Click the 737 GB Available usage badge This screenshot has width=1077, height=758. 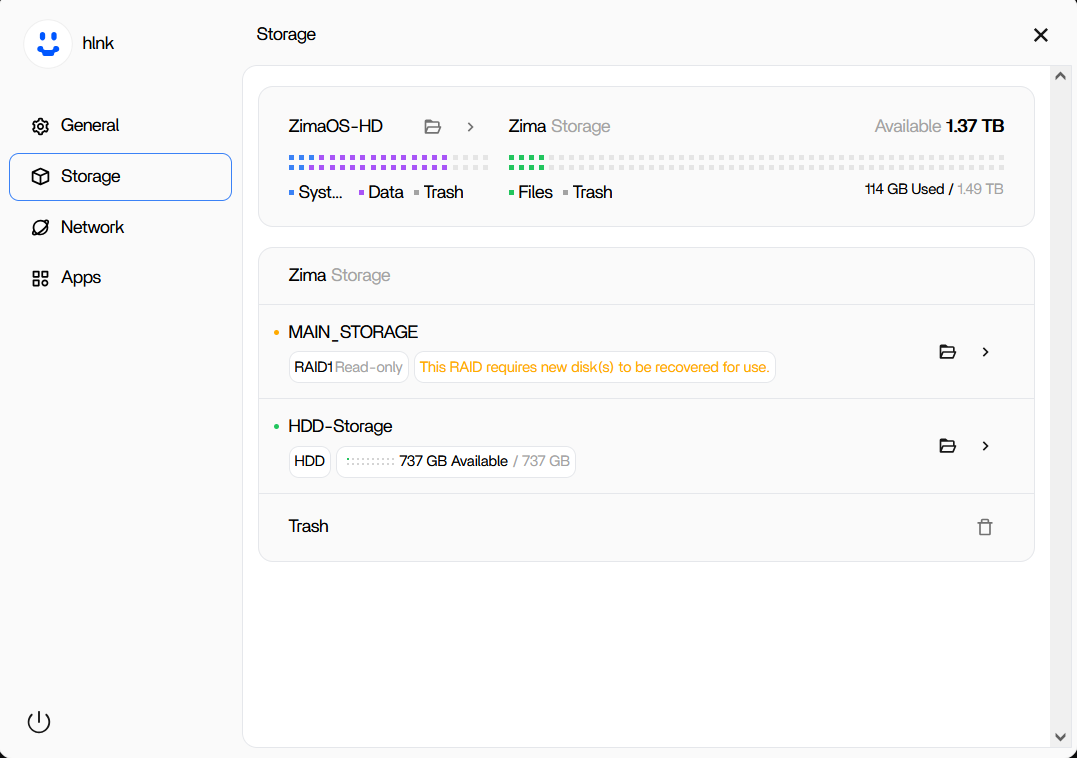[456, 461]
